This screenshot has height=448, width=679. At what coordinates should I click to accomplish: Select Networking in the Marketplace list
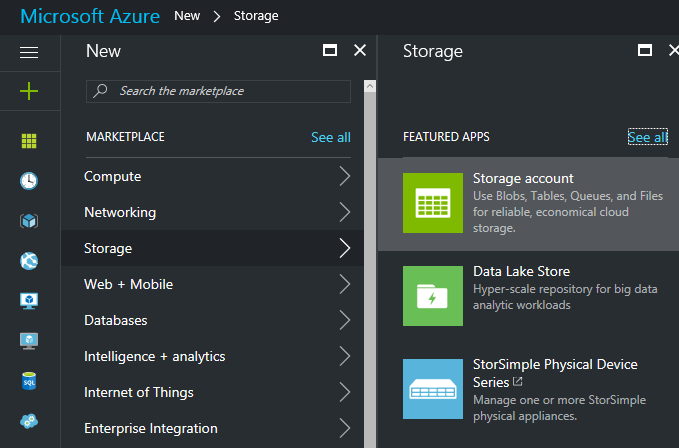coord(120,213)
